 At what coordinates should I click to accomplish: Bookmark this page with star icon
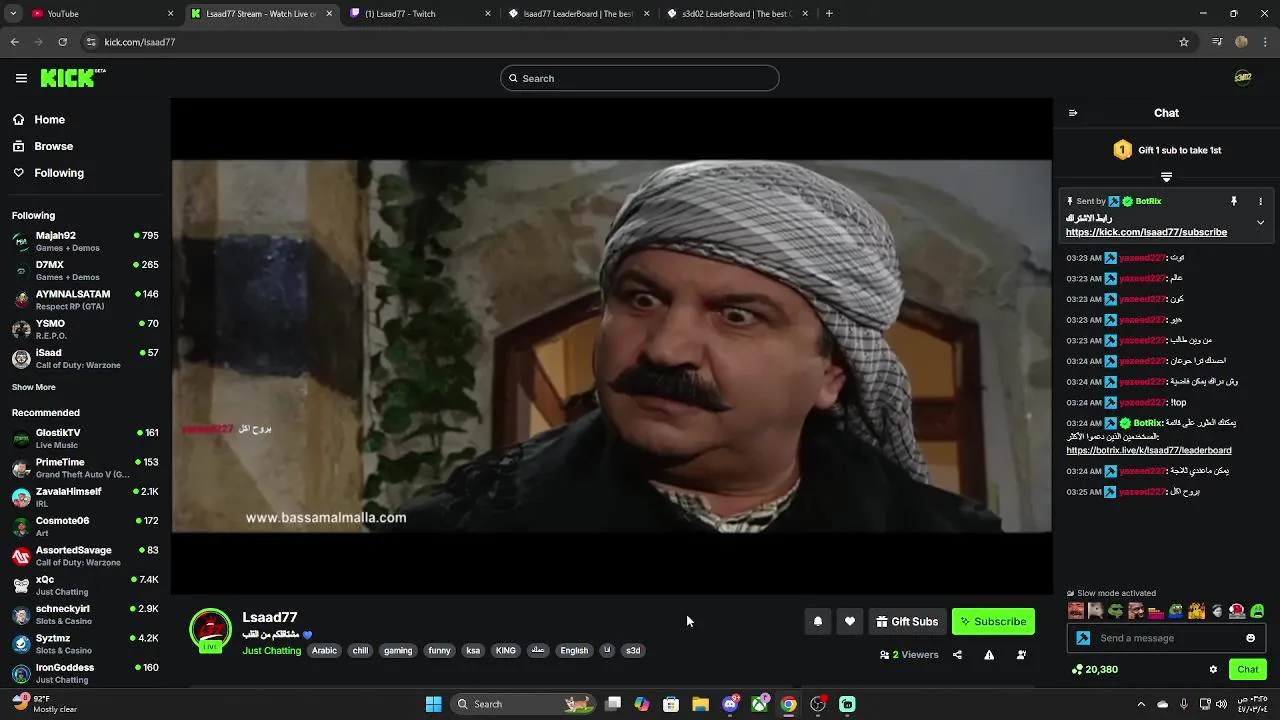pos(1184,42)
